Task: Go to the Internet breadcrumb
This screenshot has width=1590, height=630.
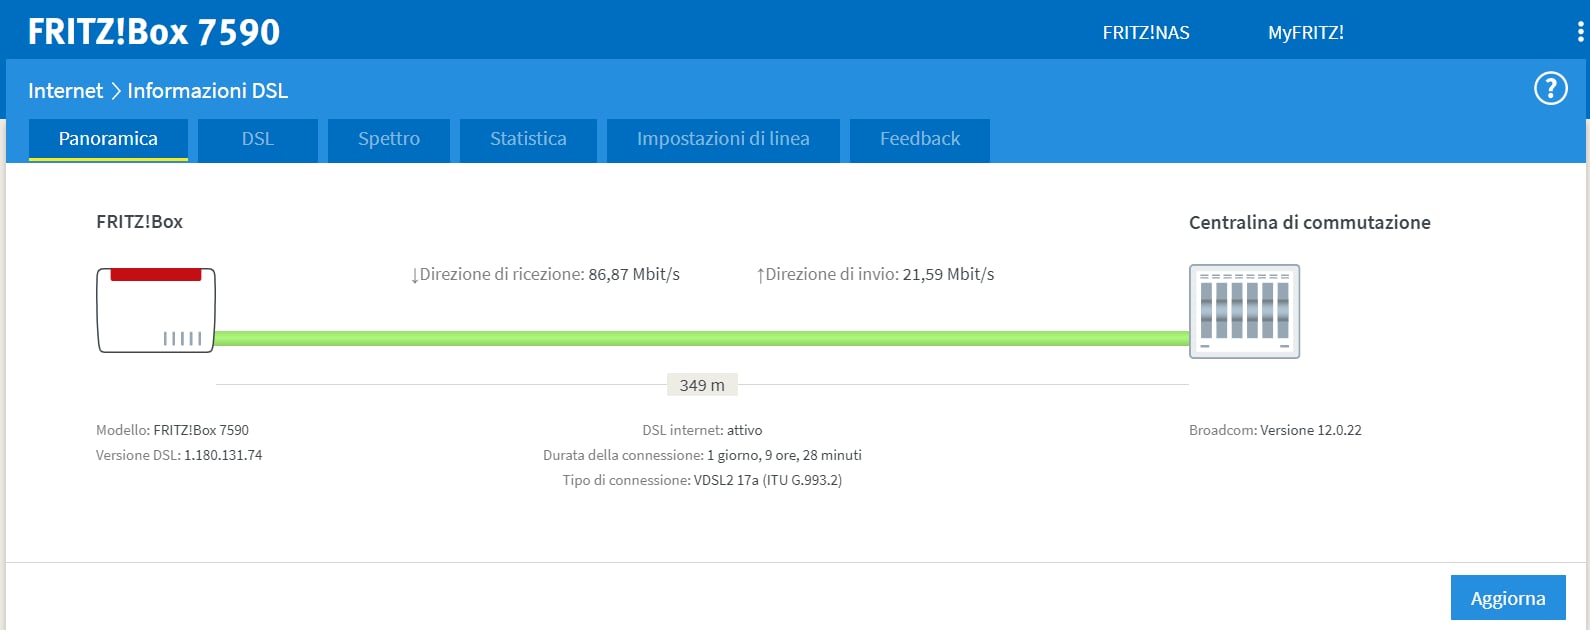Action: (x=65, y=90)
